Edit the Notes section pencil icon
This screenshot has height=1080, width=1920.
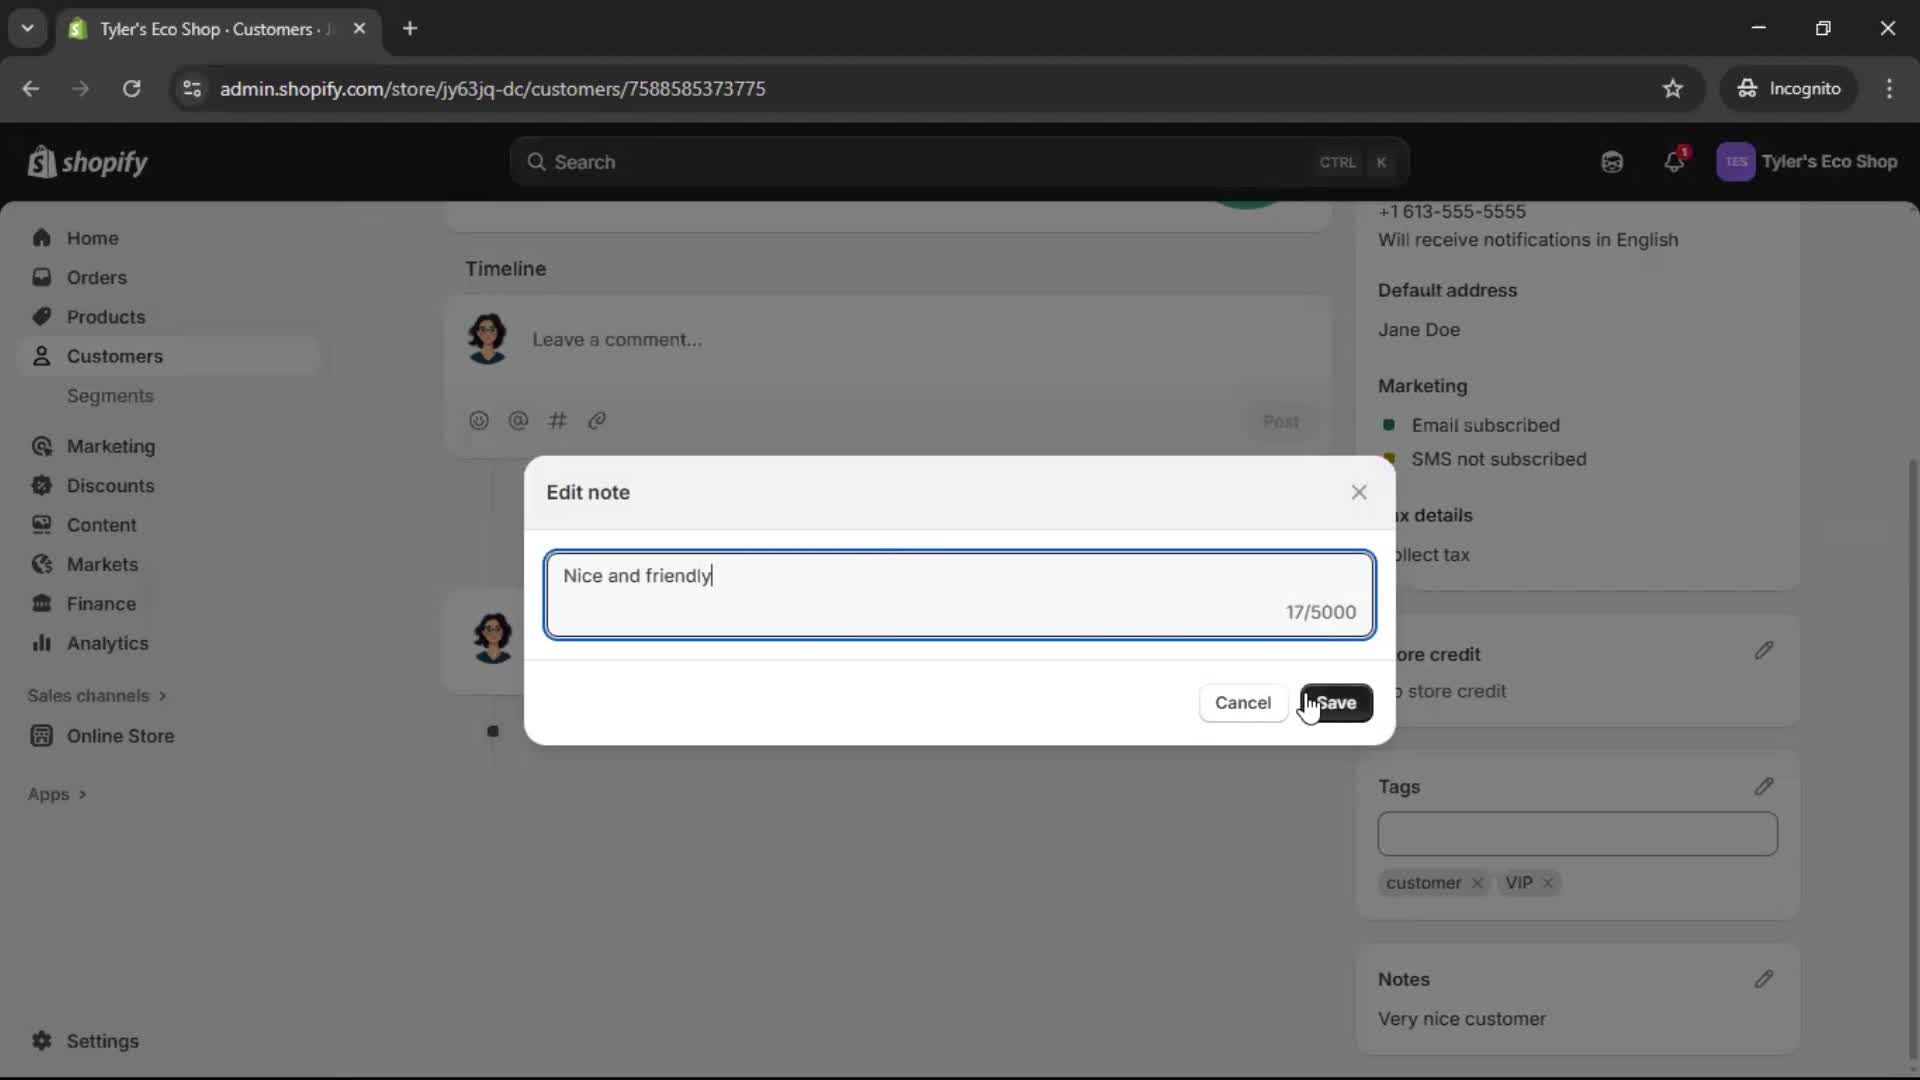(1764, 978)
